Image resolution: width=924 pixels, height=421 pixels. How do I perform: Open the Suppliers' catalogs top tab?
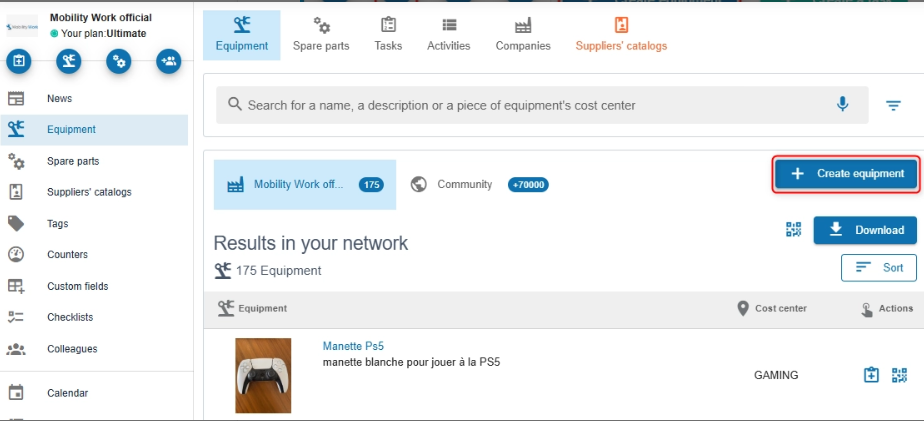coord(621,35)
